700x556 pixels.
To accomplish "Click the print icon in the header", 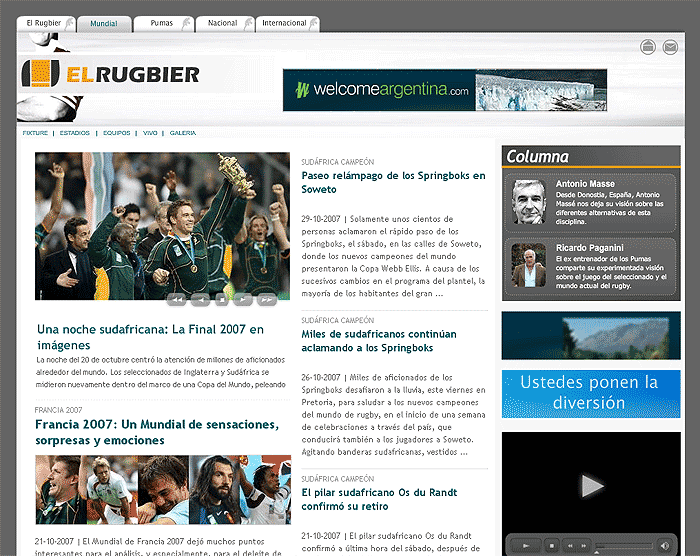I will 648,47.
